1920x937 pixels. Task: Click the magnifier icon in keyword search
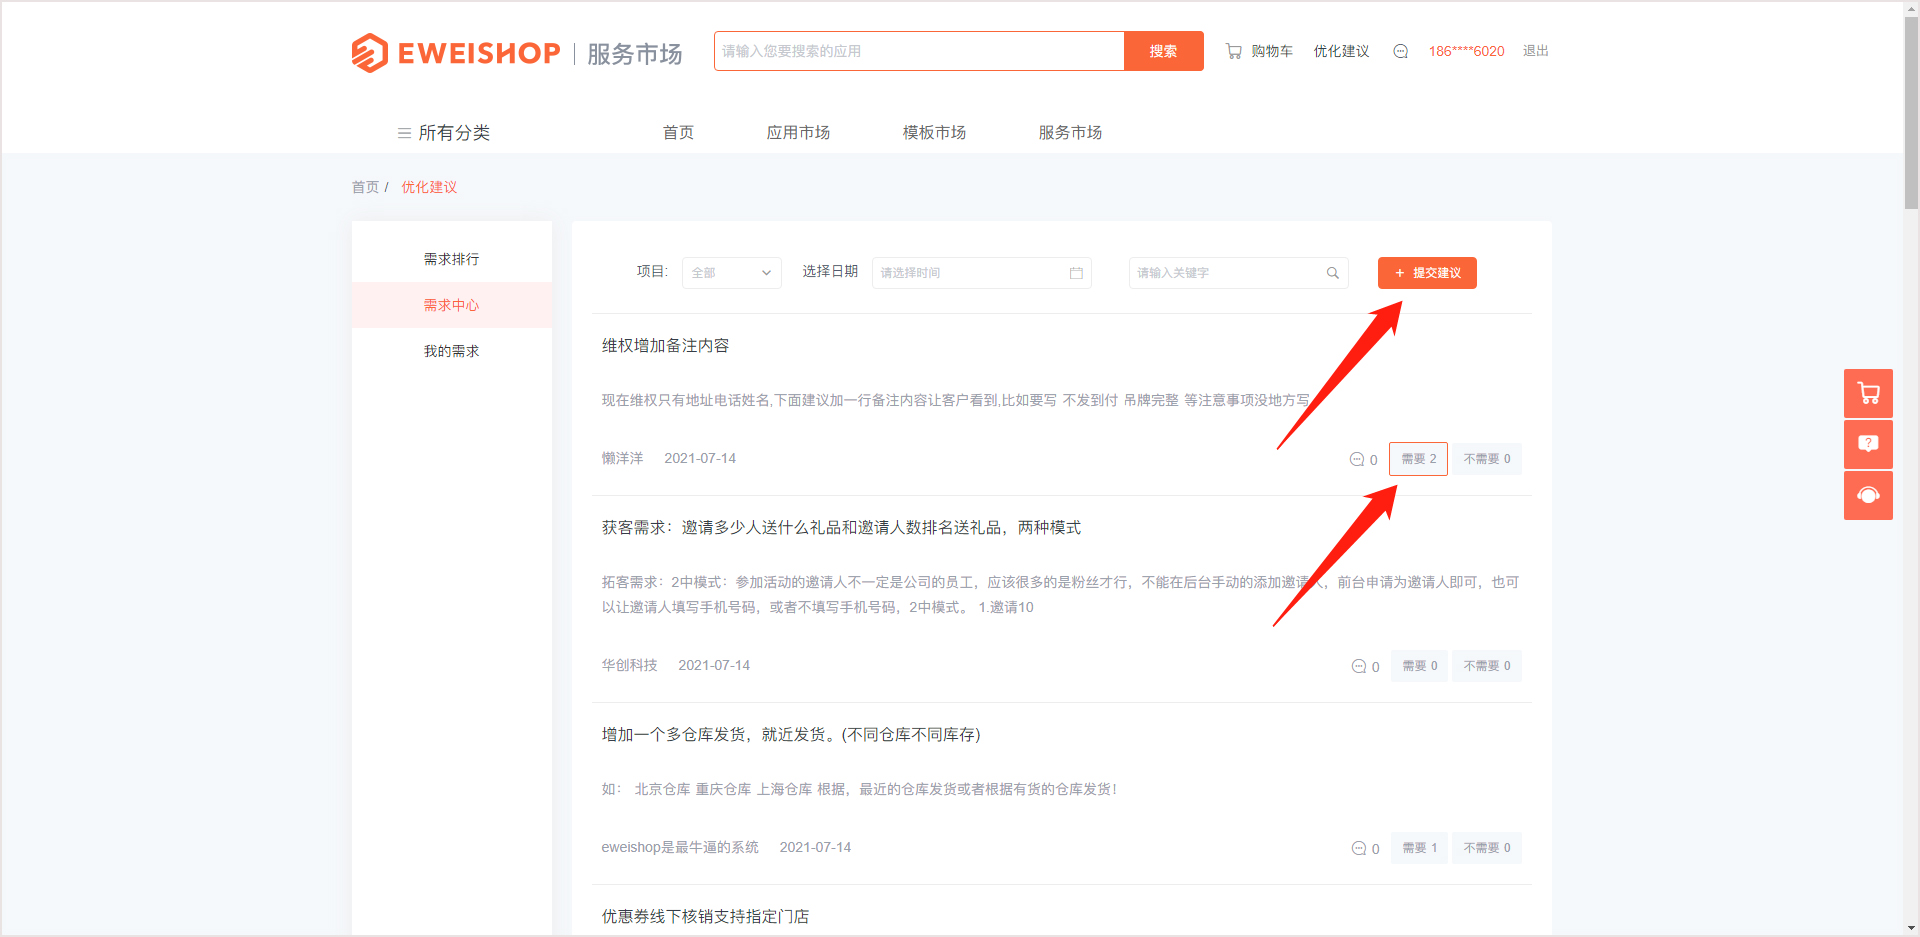click(1332, 273)
